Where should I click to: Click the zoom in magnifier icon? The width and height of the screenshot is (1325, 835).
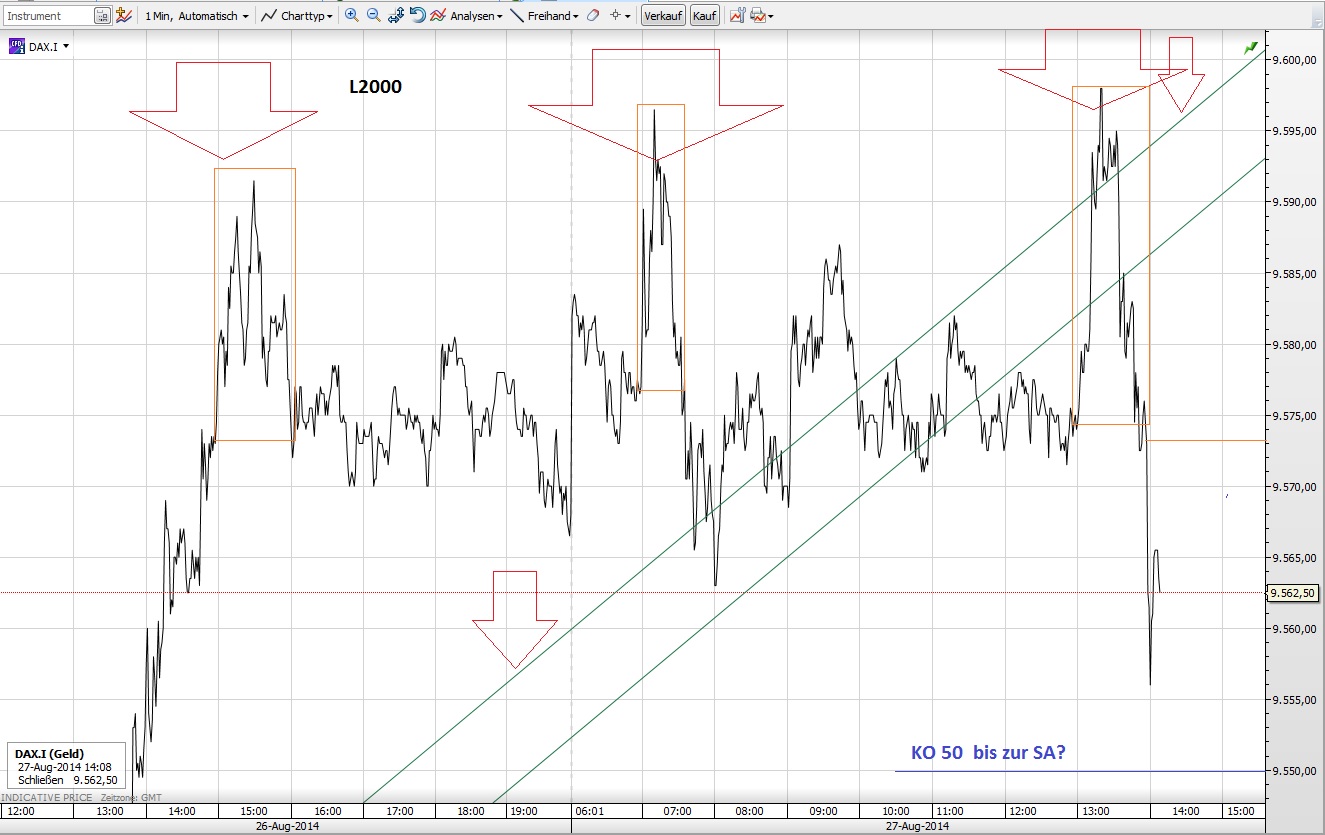[351, 15]
